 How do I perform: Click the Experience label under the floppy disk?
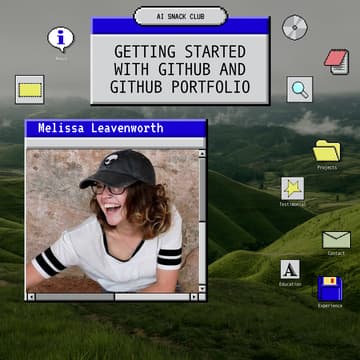pyautogui.click(x=330, y=306)
